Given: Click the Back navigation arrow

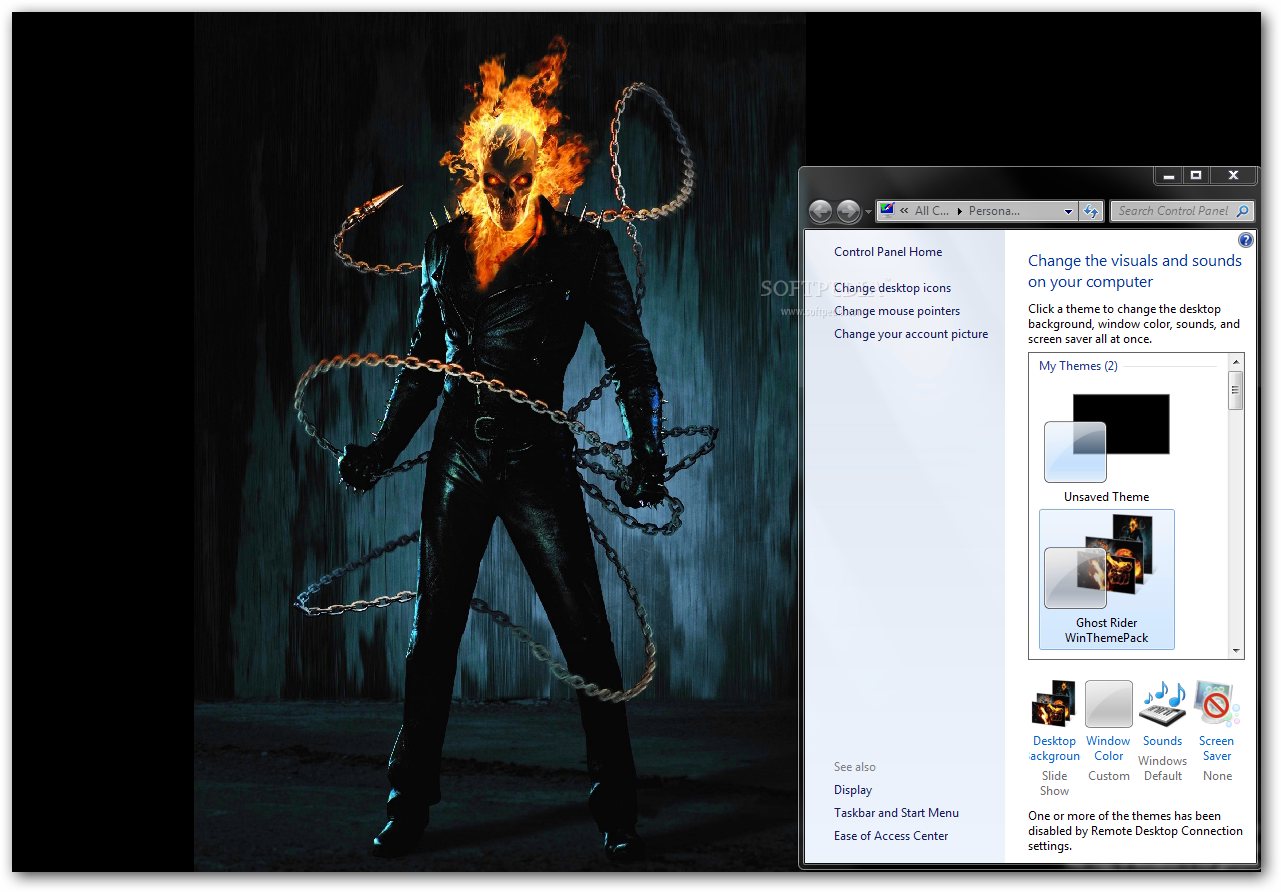Looking at the screenshot, I should (x=821, y=211).
